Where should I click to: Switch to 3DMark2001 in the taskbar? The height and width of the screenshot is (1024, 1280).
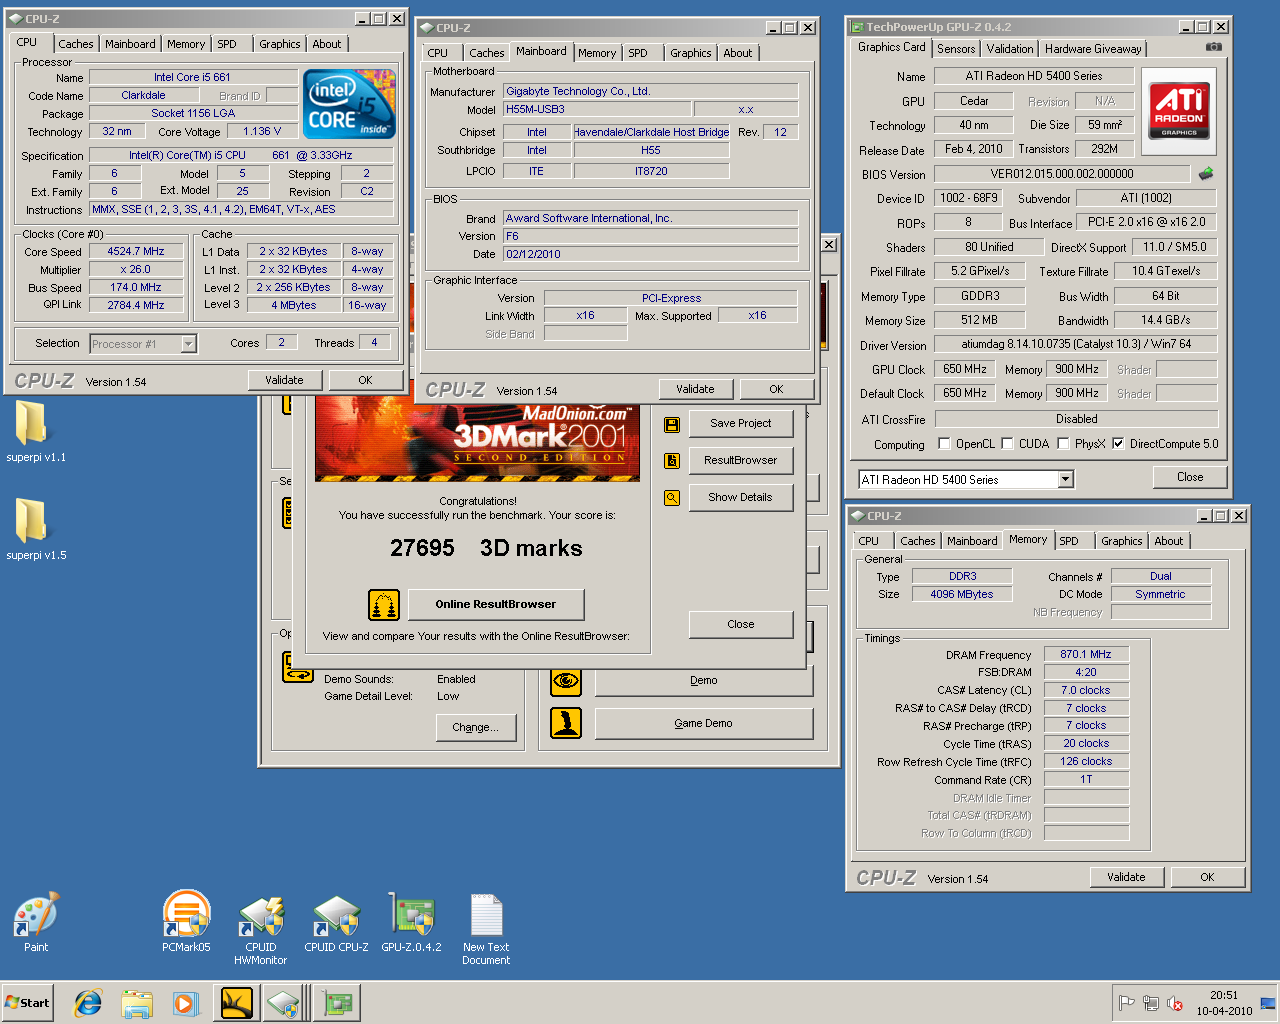click(x=237, y=1003)
